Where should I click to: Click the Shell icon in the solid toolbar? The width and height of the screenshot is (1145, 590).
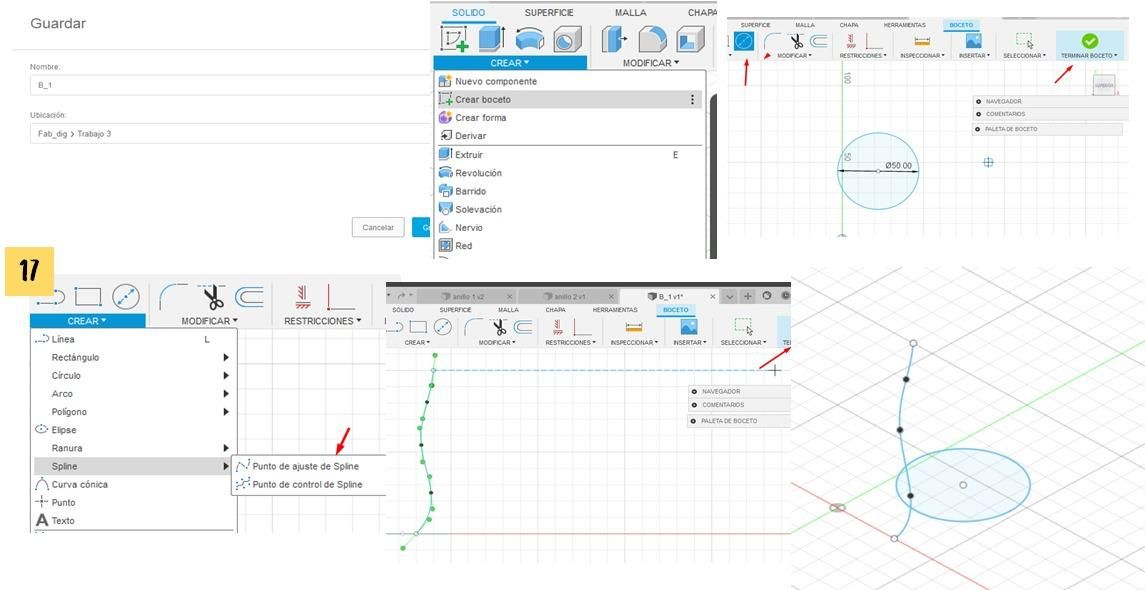pyautogui.click(x=689, y=39)
